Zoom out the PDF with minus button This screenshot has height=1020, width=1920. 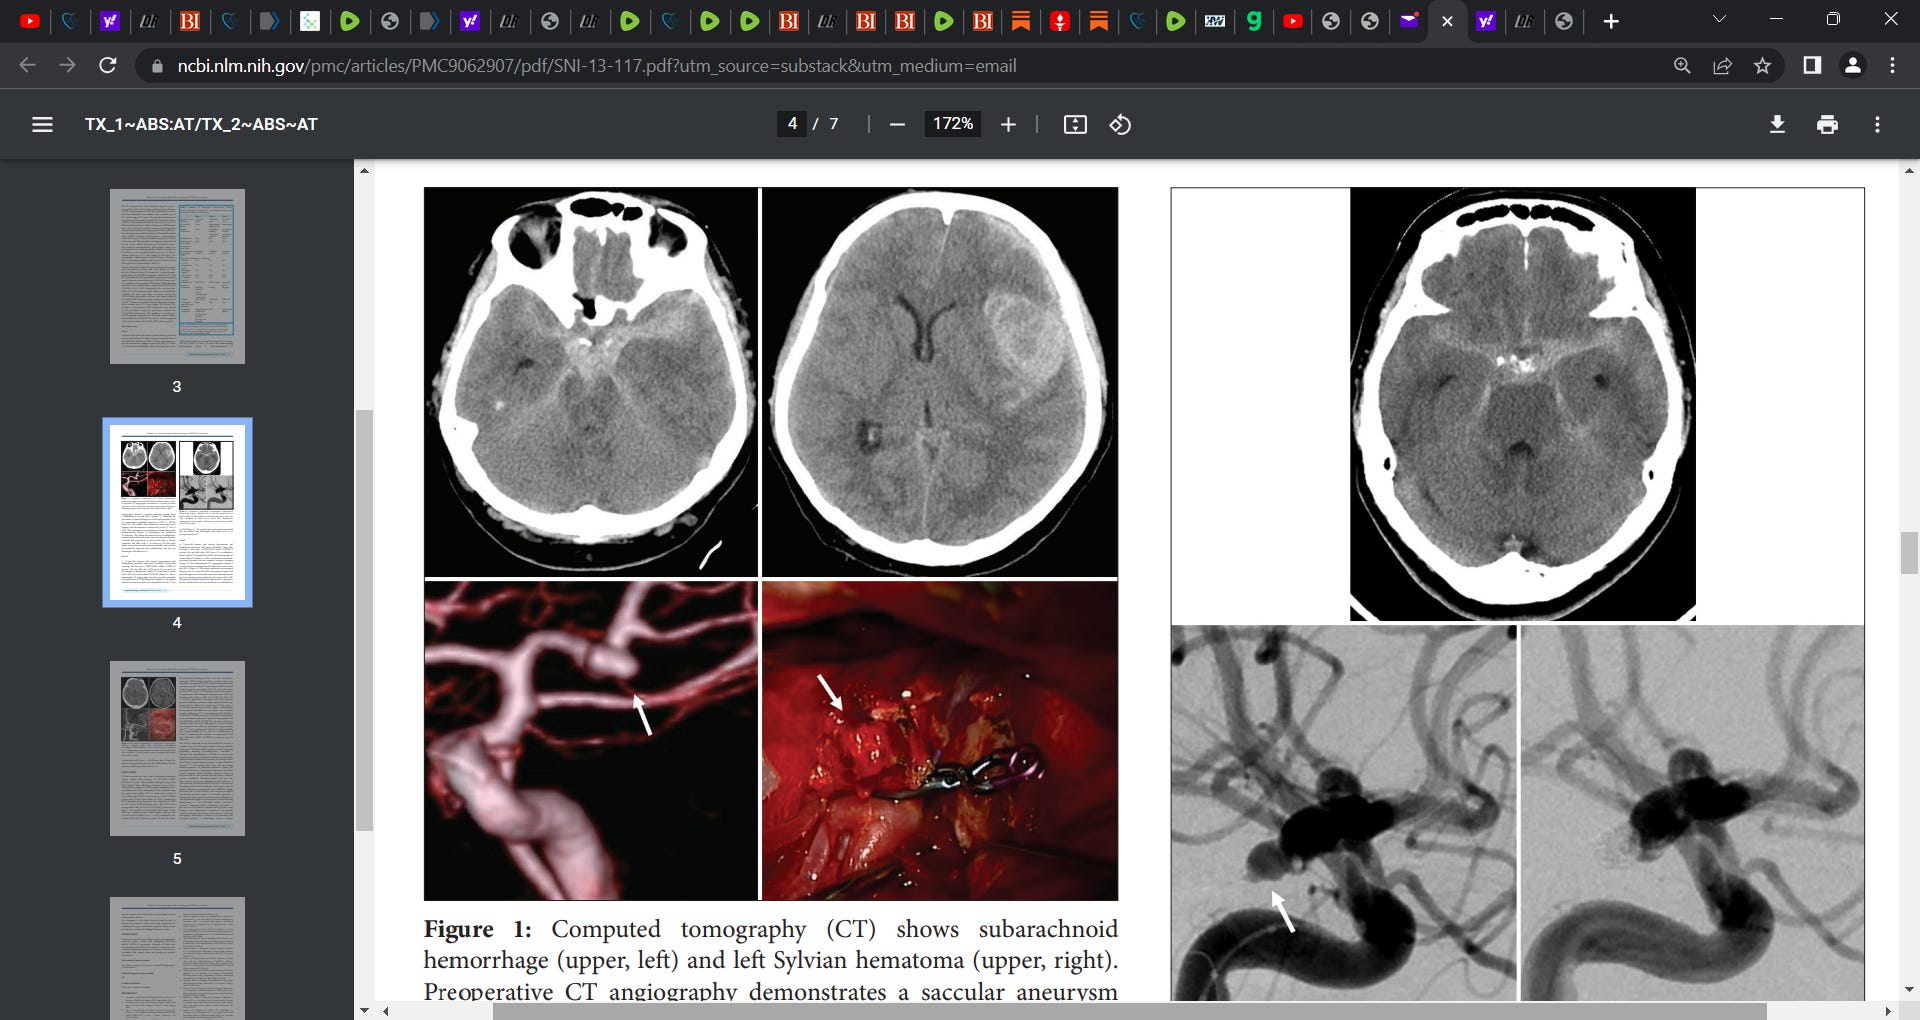897,124
